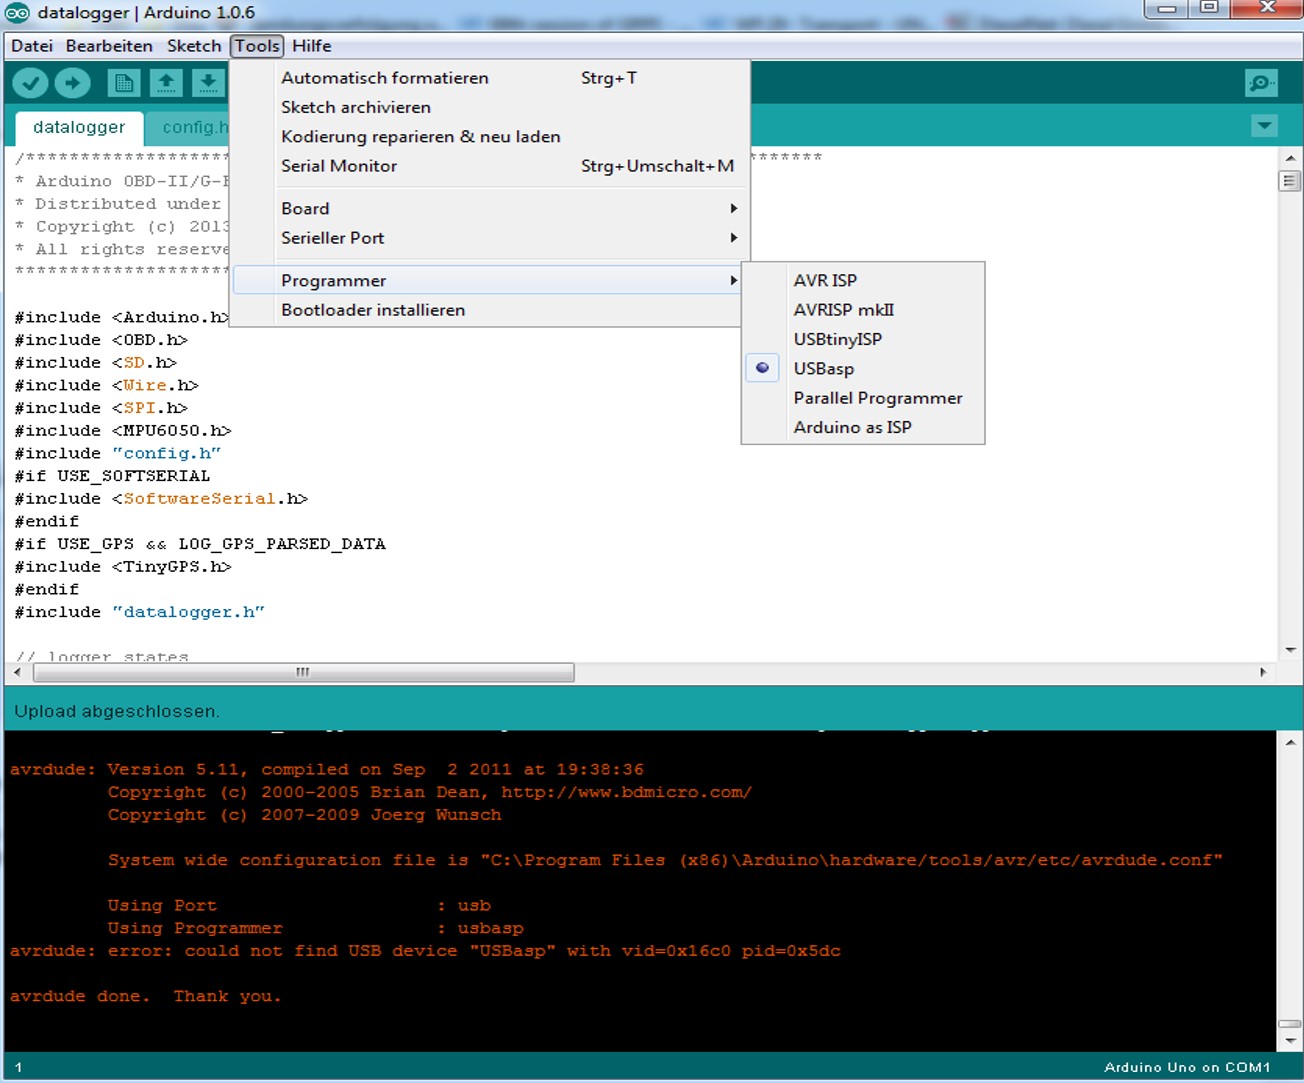Open a sketch using the Open icon
The image size is (1304, 1083).
point(166,83)
